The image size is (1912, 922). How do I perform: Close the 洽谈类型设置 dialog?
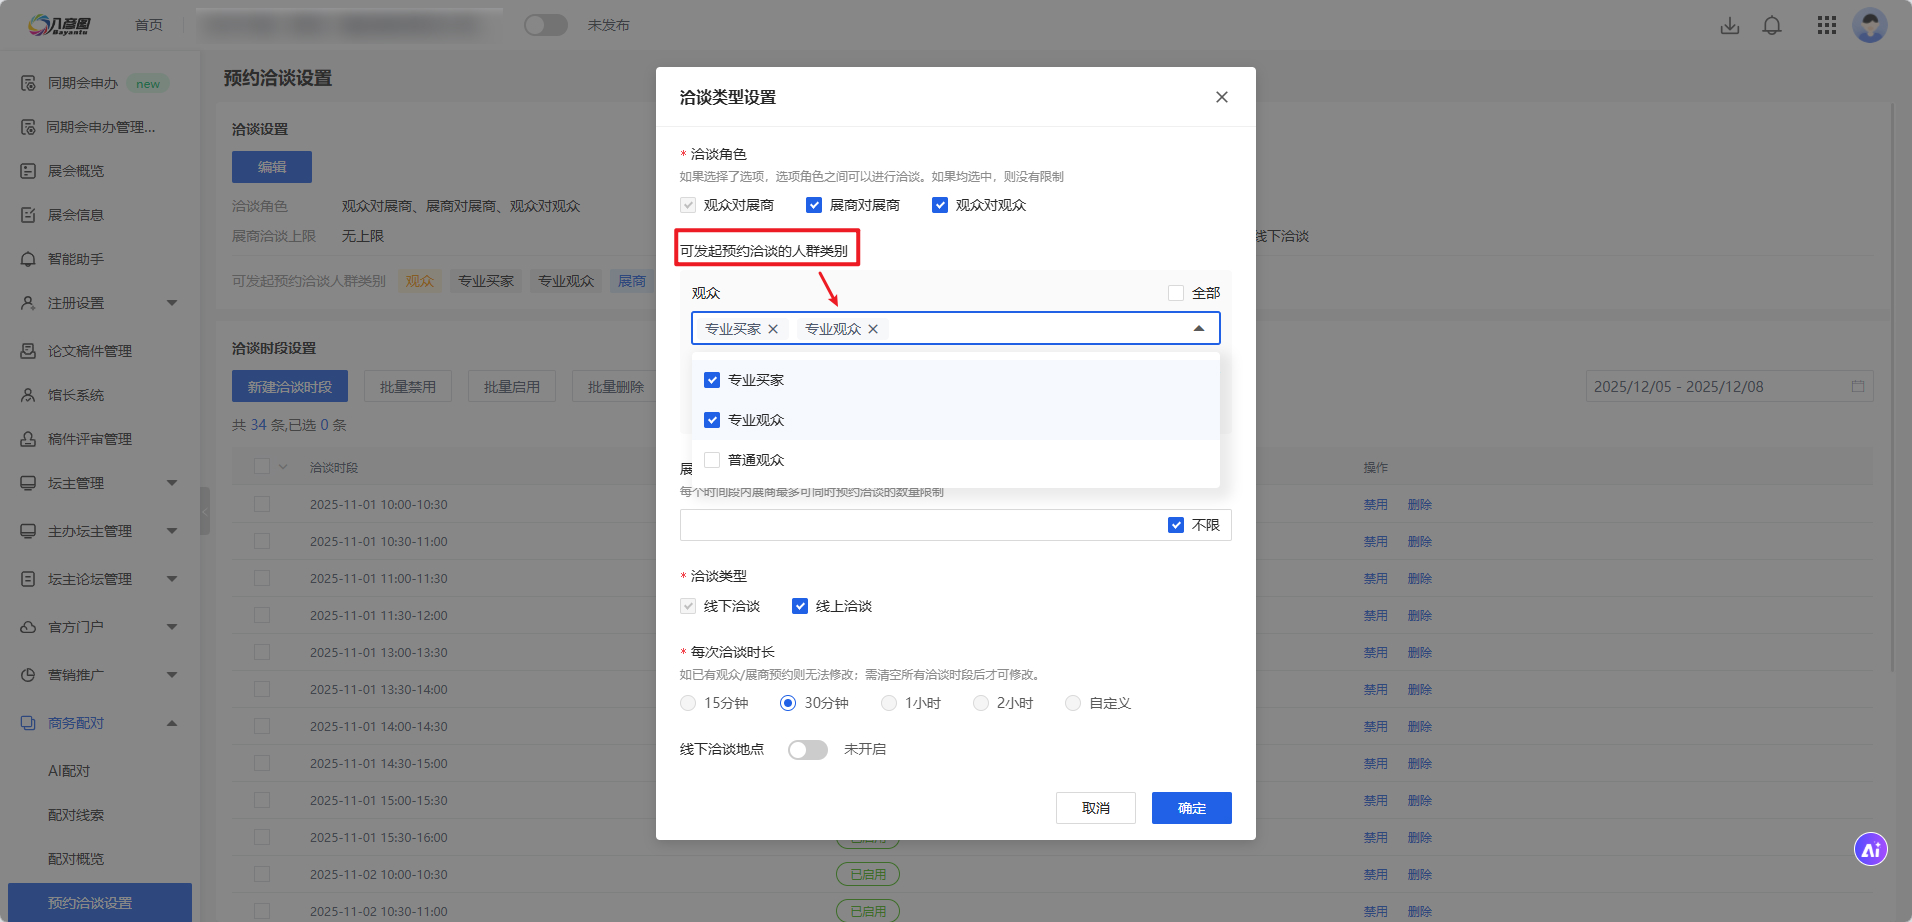1221,97
